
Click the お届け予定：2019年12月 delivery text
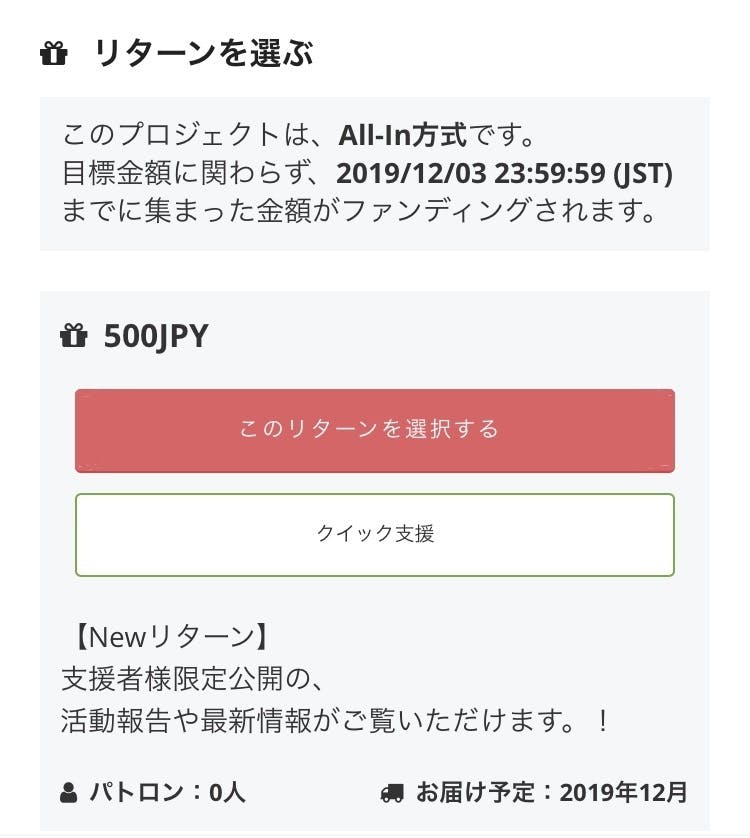tap(551, 794)
